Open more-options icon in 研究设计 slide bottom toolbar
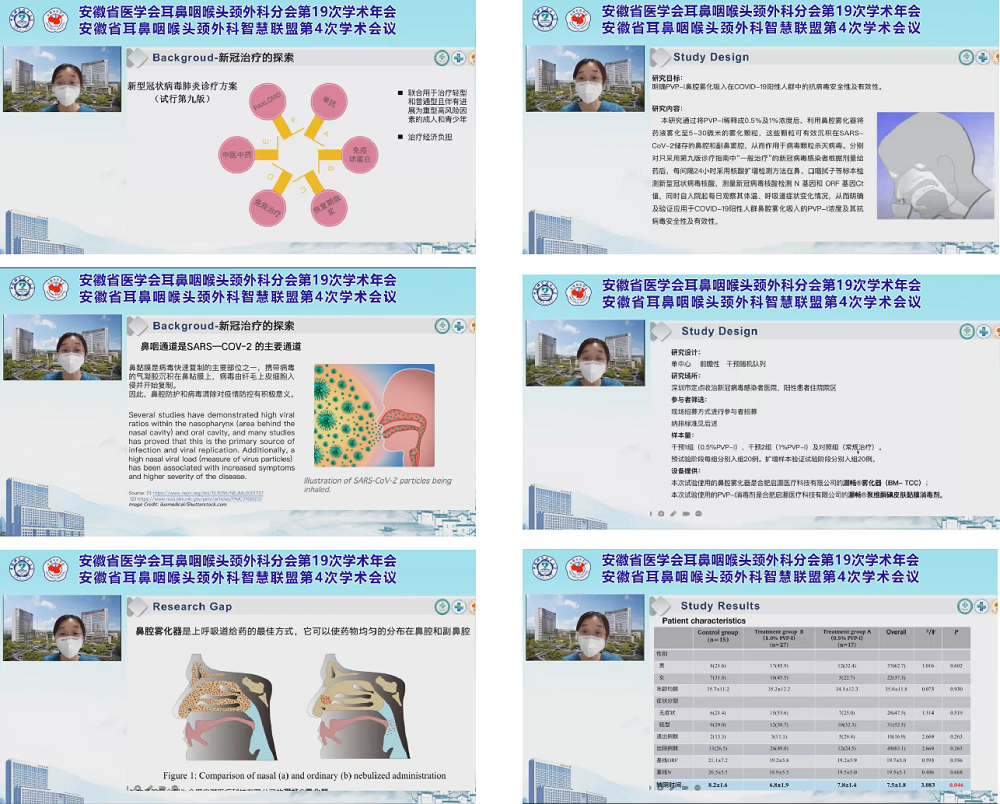This screenshot has width=1000, height=804. tap(699, 513)
